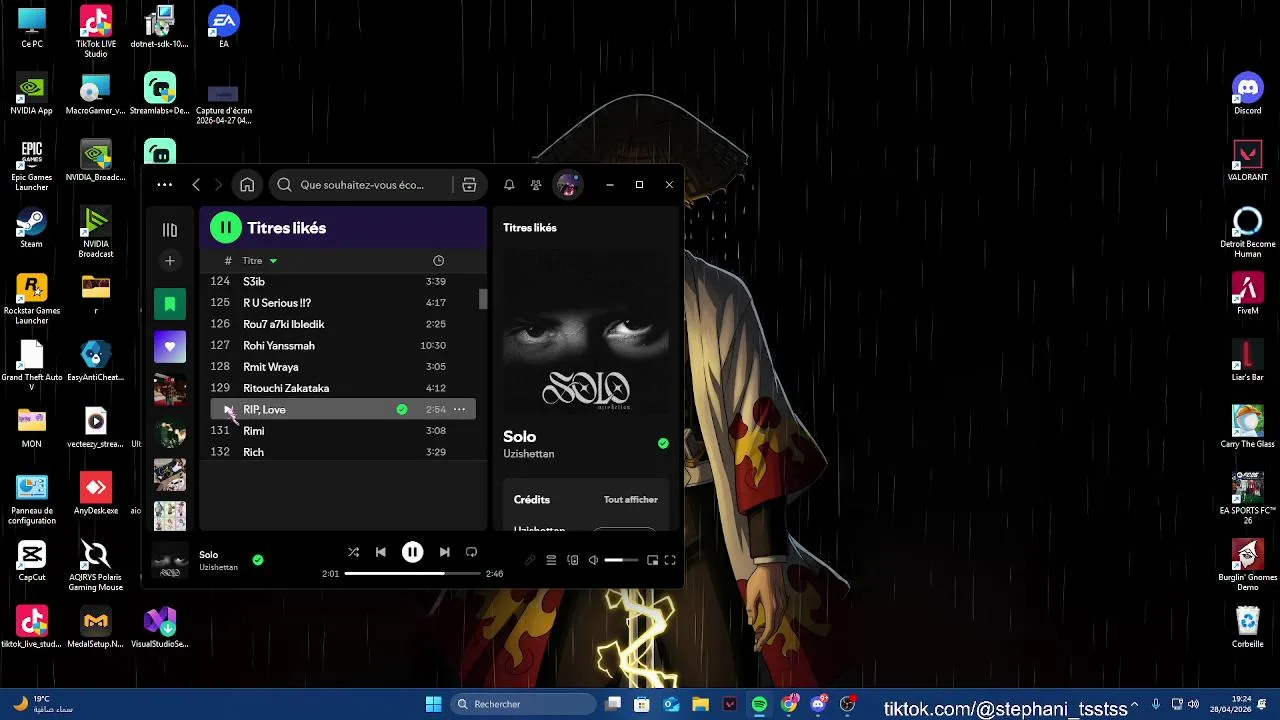Skip to the previous track
Screen dimensions: 1280x720
tap(381, 552)
